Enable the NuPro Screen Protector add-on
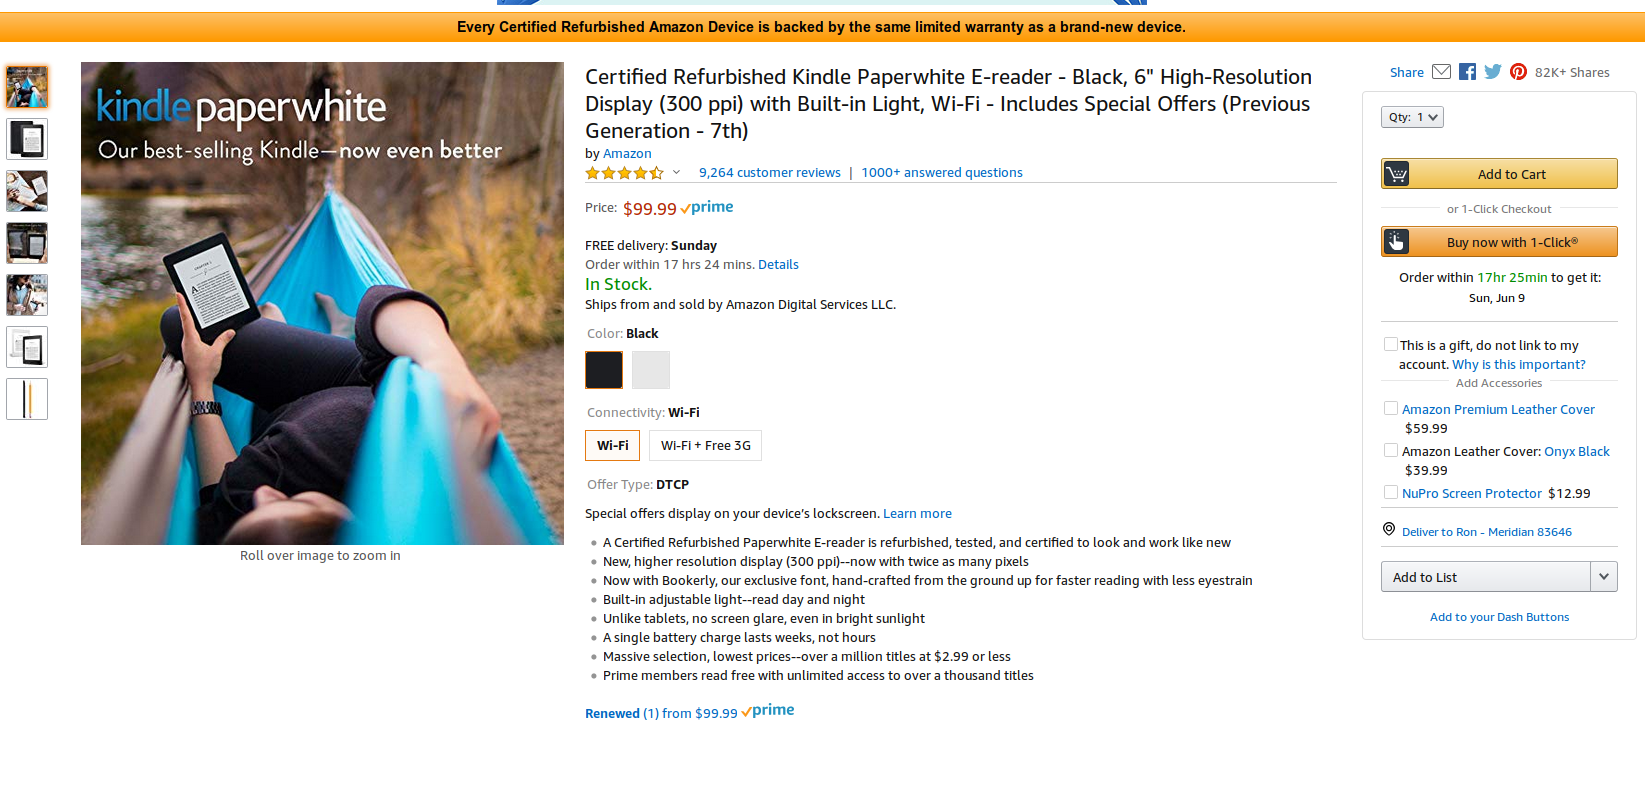This screenshot has height=787, width=1645. (x=1390, y=492)
